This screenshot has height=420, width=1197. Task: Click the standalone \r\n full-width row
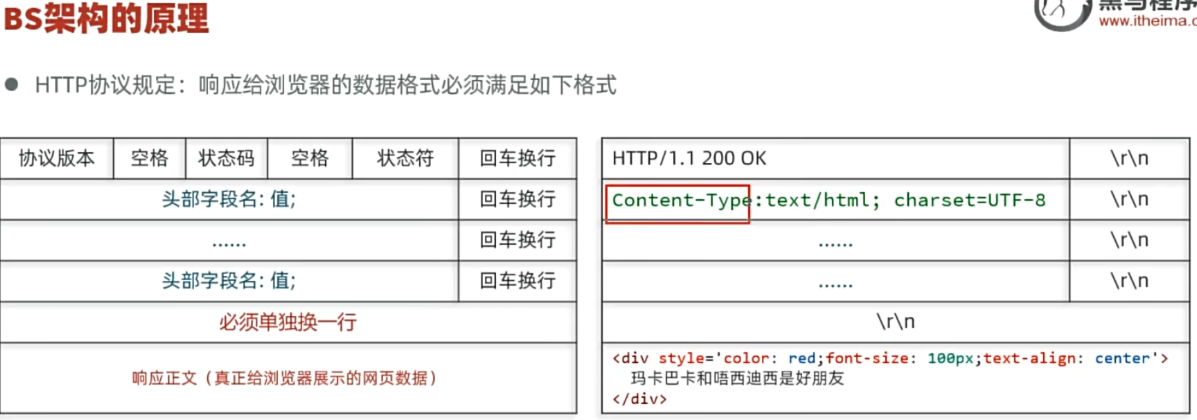pos(896,322)
